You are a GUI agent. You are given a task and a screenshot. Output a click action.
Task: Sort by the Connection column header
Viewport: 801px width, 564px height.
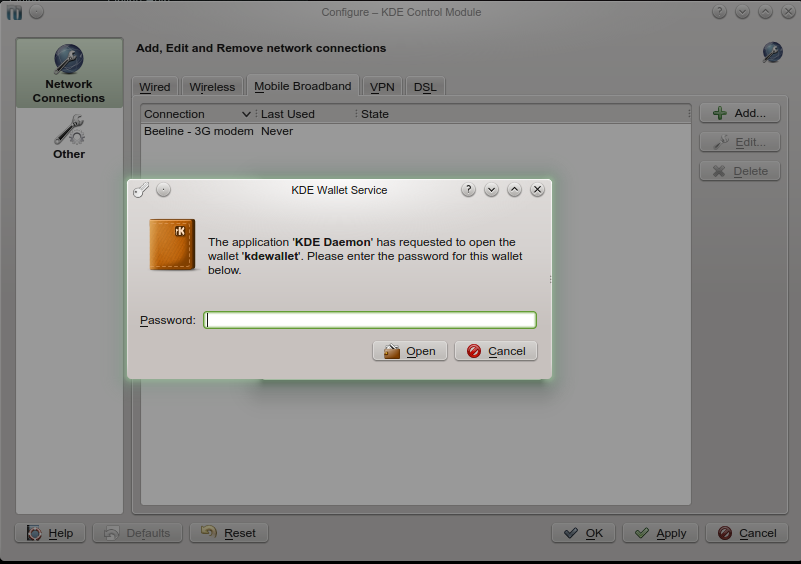pos(197,114)
